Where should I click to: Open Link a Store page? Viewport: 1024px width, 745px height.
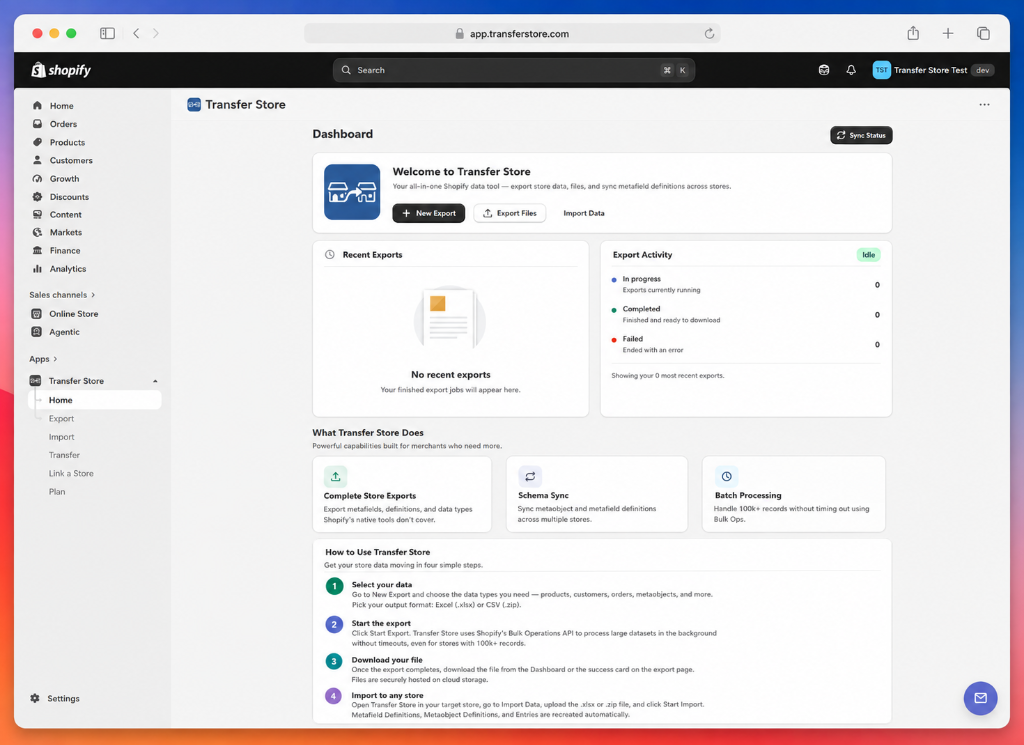pos(71,473)
